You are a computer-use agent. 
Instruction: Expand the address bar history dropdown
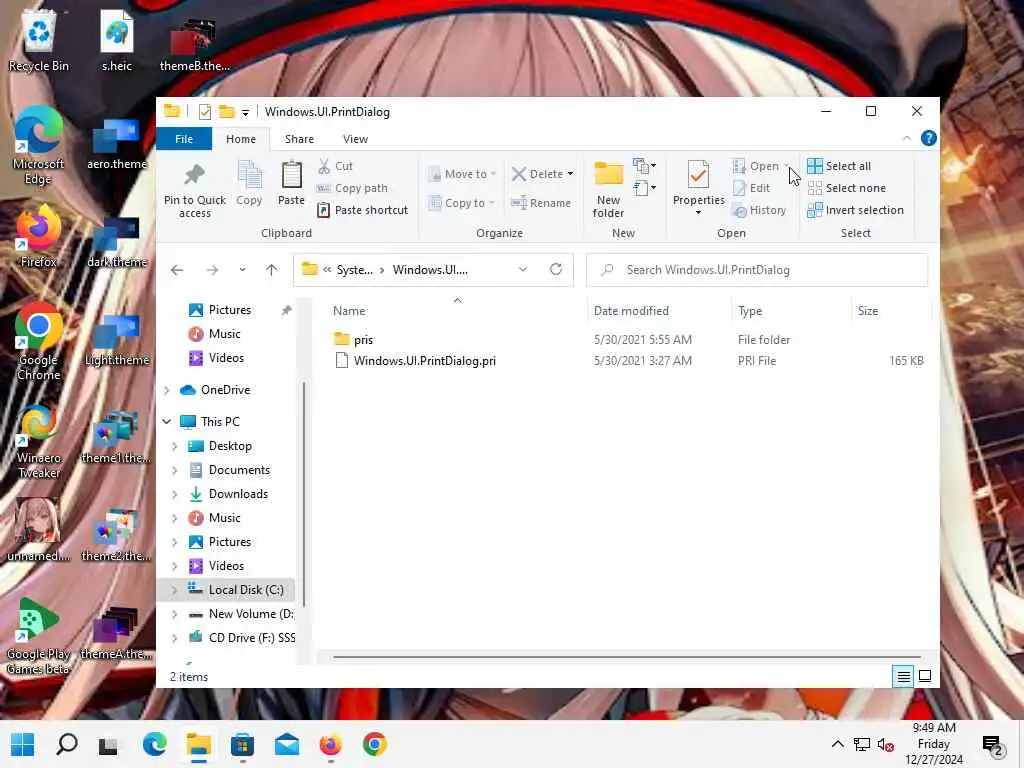pos(522,270)
